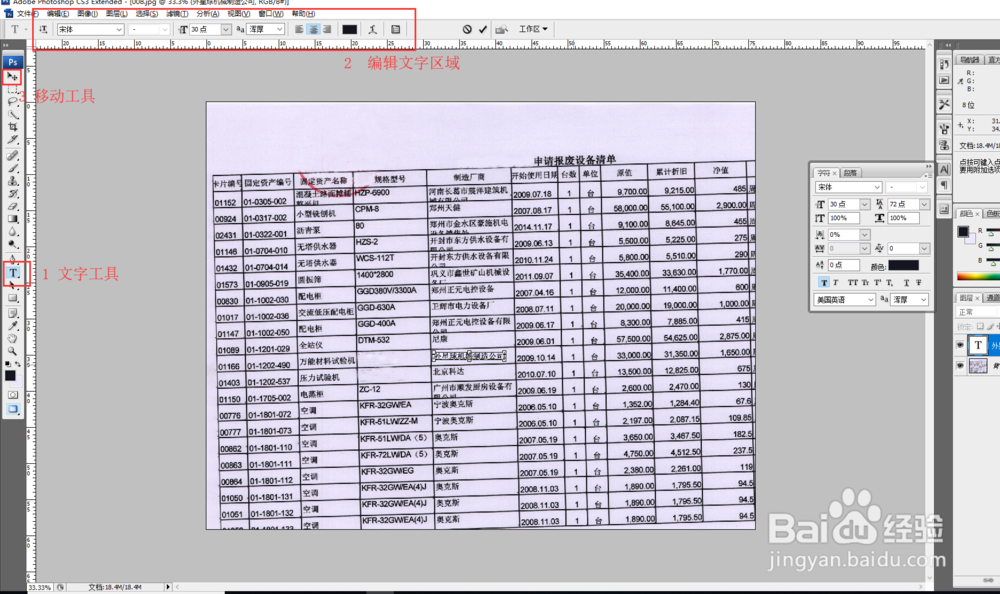
Task: Open the Tool Presets dock icon
Action: coord(945,104)
